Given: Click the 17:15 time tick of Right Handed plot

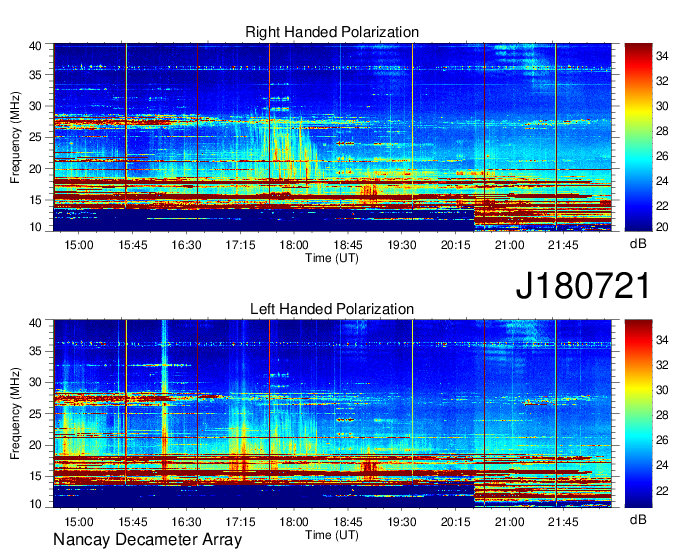Looking at the screenshot, I should click(x=240, y=245).
